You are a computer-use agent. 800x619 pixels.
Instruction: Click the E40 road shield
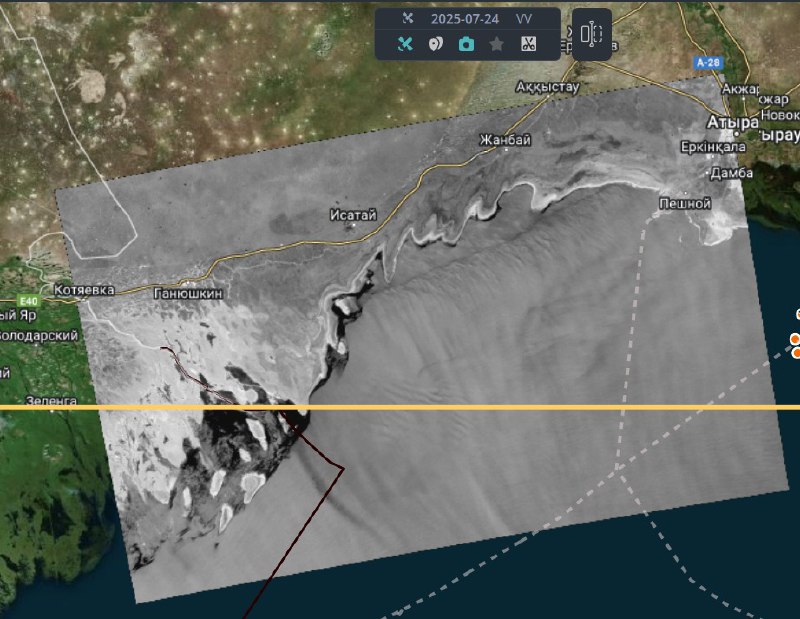(x=28, y=301)
